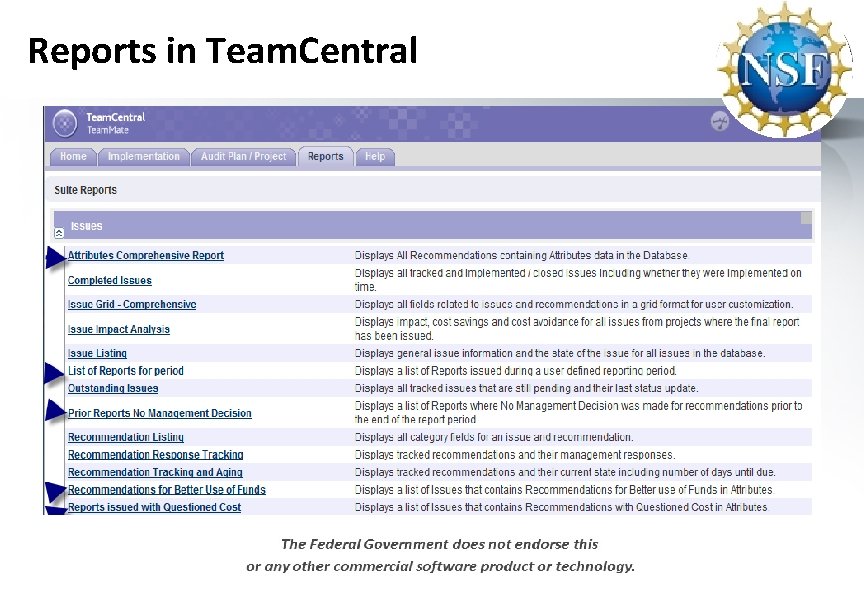Click description 'Displays all fields related to issues and recommendations'
Image resolution: width=864 pixels, height=598 pixels.
(x=574, y=304)
